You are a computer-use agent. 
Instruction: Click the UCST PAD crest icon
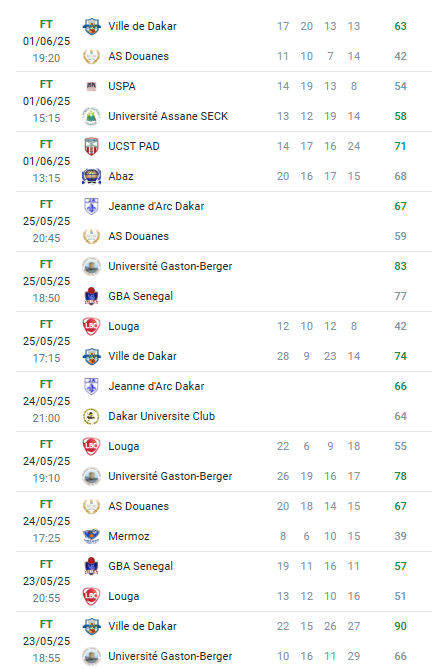91,146
